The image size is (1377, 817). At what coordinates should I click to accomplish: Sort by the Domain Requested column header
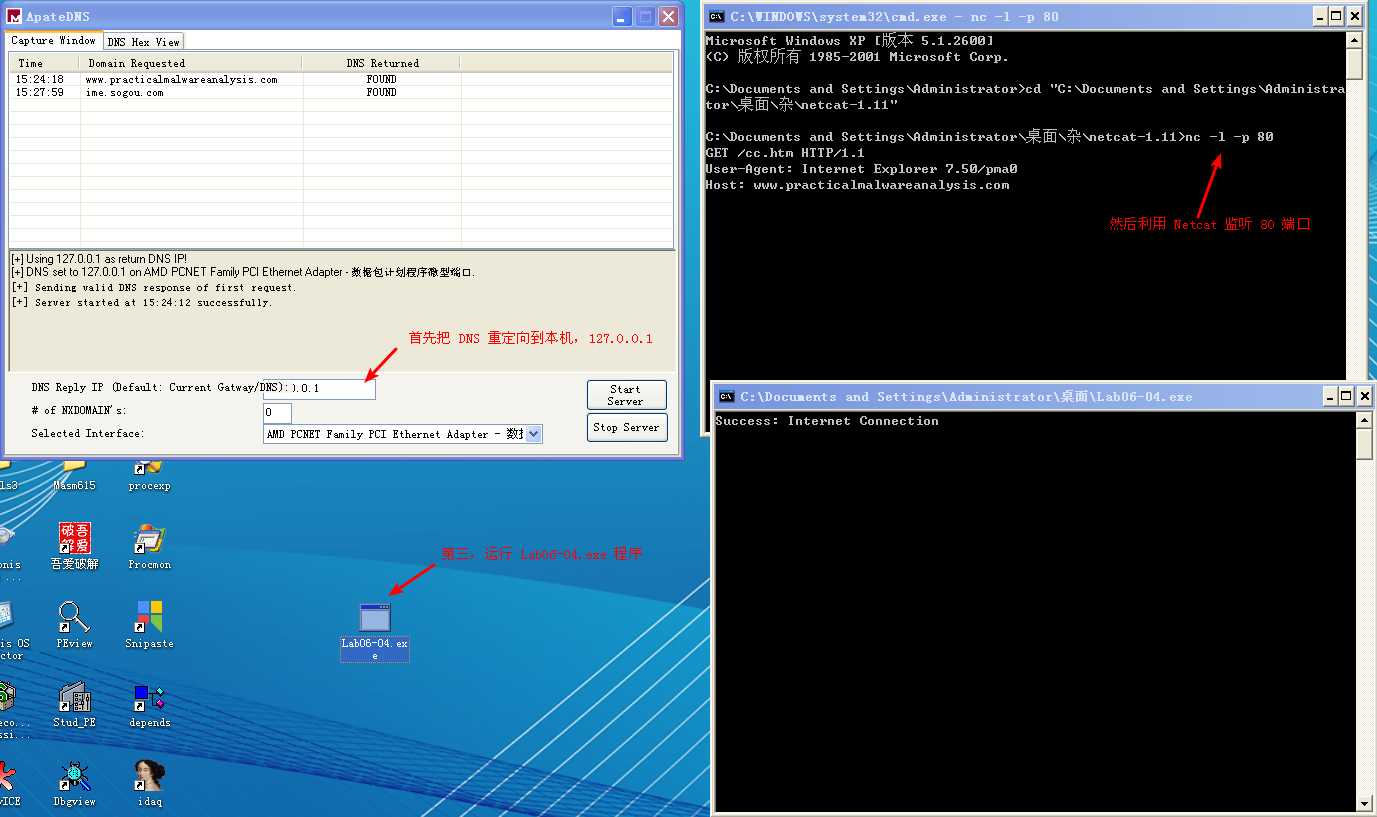(191, 63)
